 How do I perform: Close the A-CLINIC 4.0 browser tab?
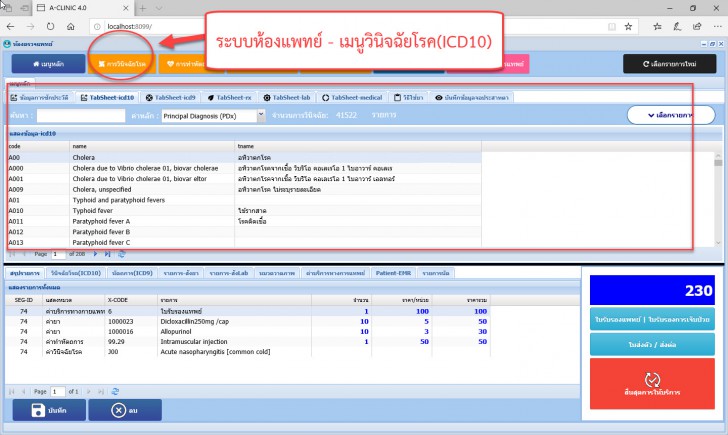coord(126,8)
